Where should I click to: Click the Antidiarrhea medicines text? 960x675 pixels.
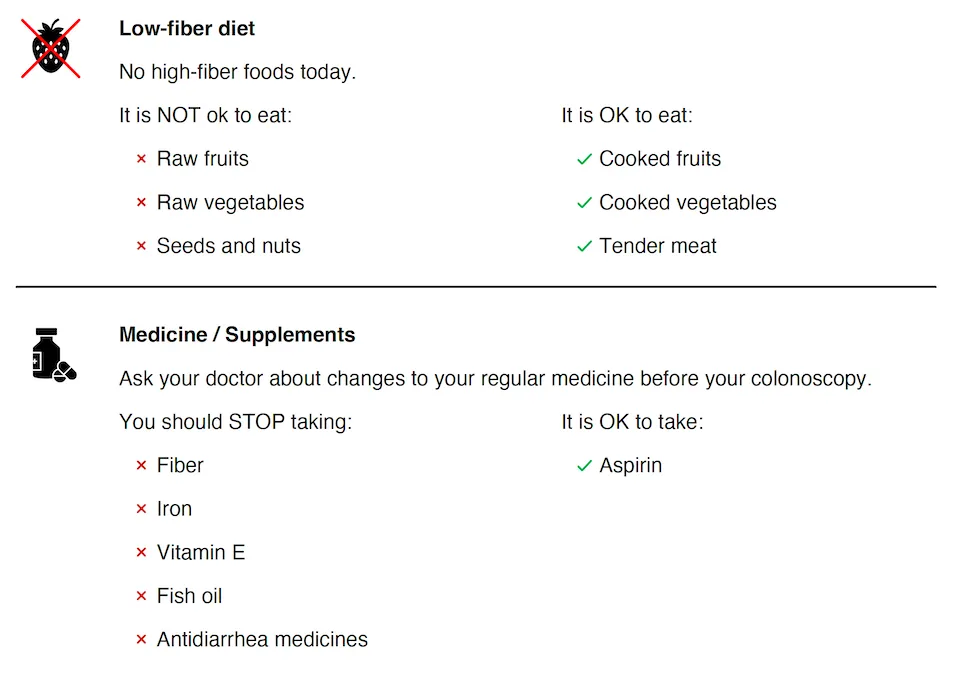[x=262, y=640]
